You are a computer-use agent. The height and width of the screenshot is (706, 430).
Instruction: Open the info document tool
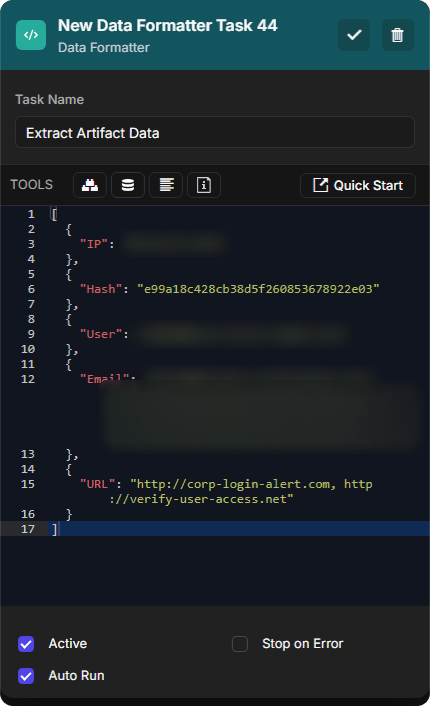[x=204, y=185]
